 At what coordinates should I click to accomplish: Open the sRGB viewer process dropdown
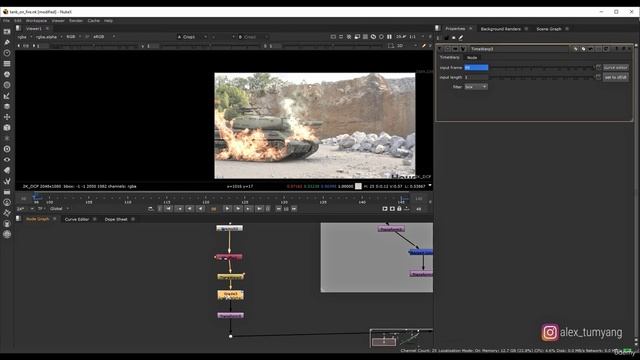104,37
